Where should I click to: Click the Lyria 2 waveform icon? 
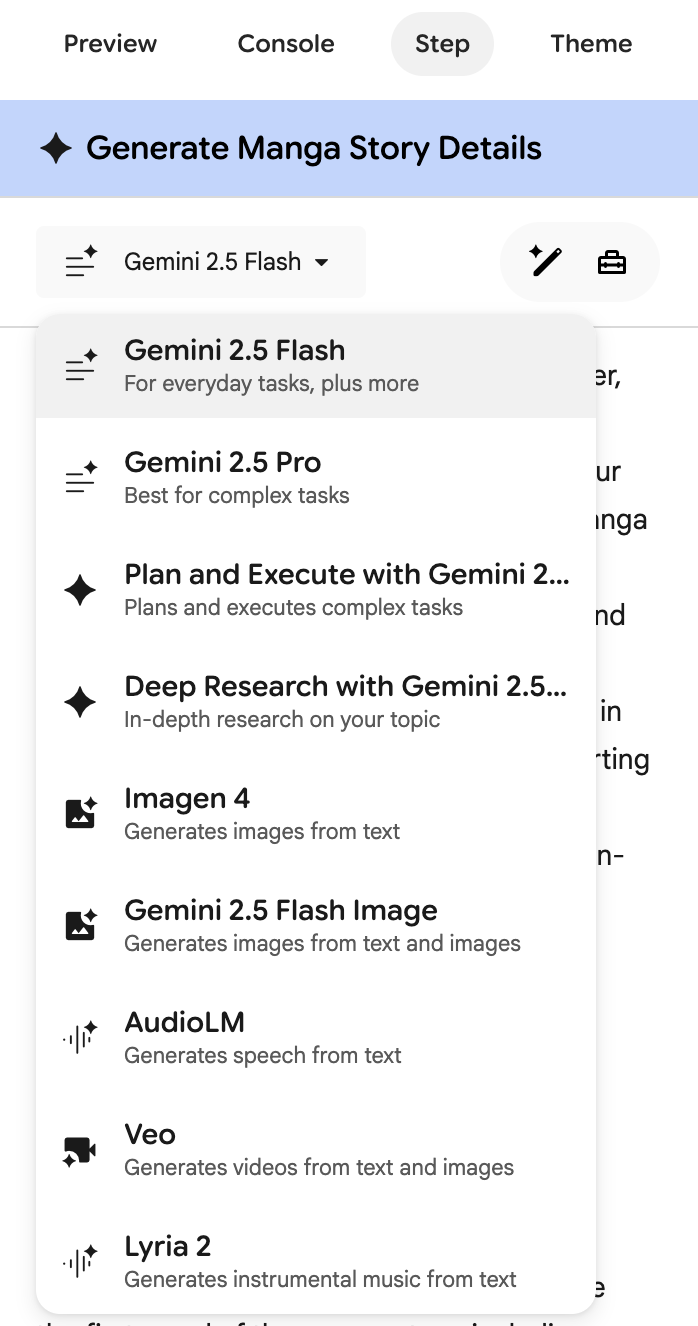80,1262
